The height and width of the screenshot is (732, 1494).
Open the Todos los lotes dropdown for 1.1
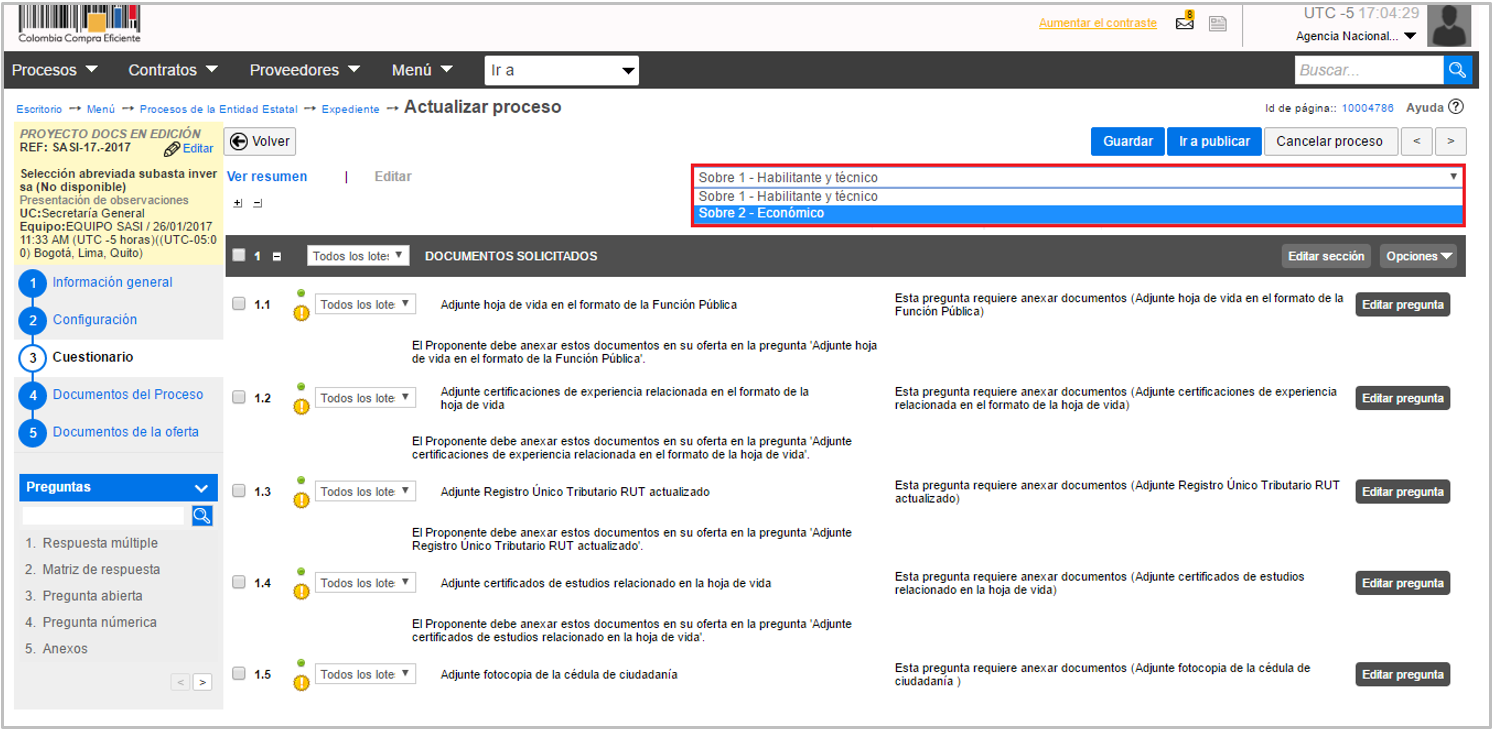(x=365, y=304)
